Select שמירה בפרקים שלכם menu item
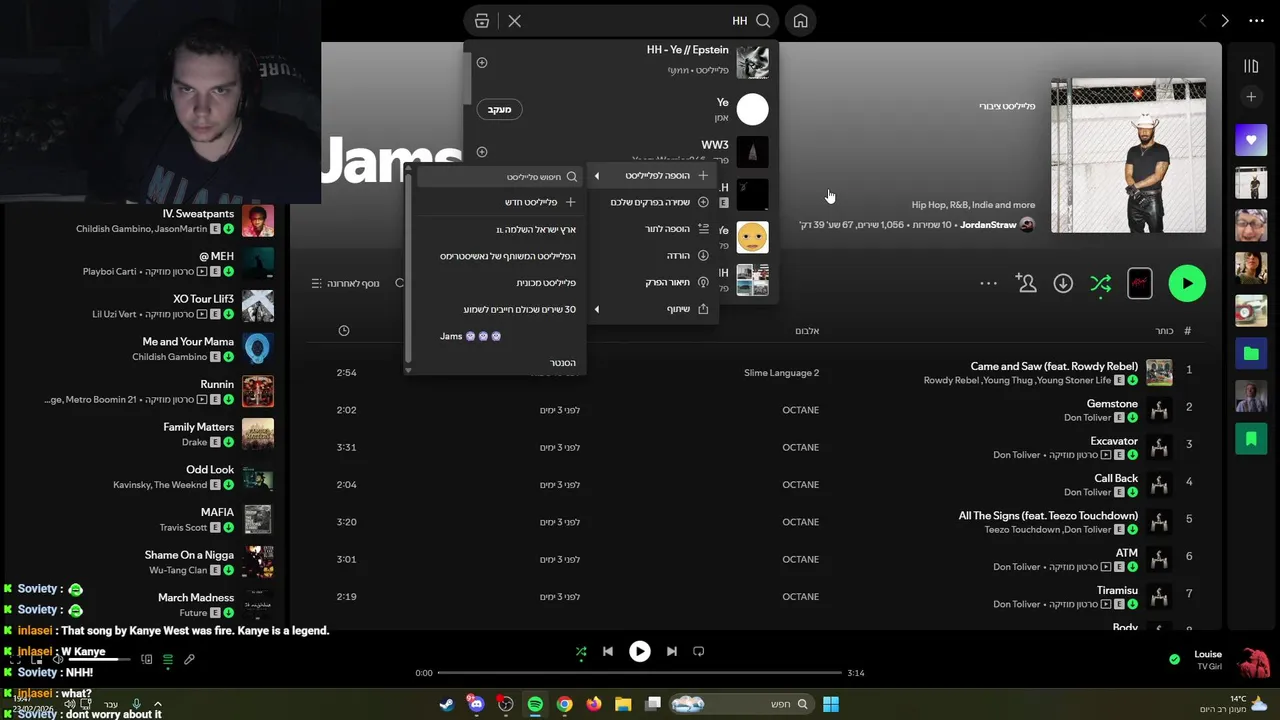The width and height of the screenshot is (1280, 720). point(652,202)
